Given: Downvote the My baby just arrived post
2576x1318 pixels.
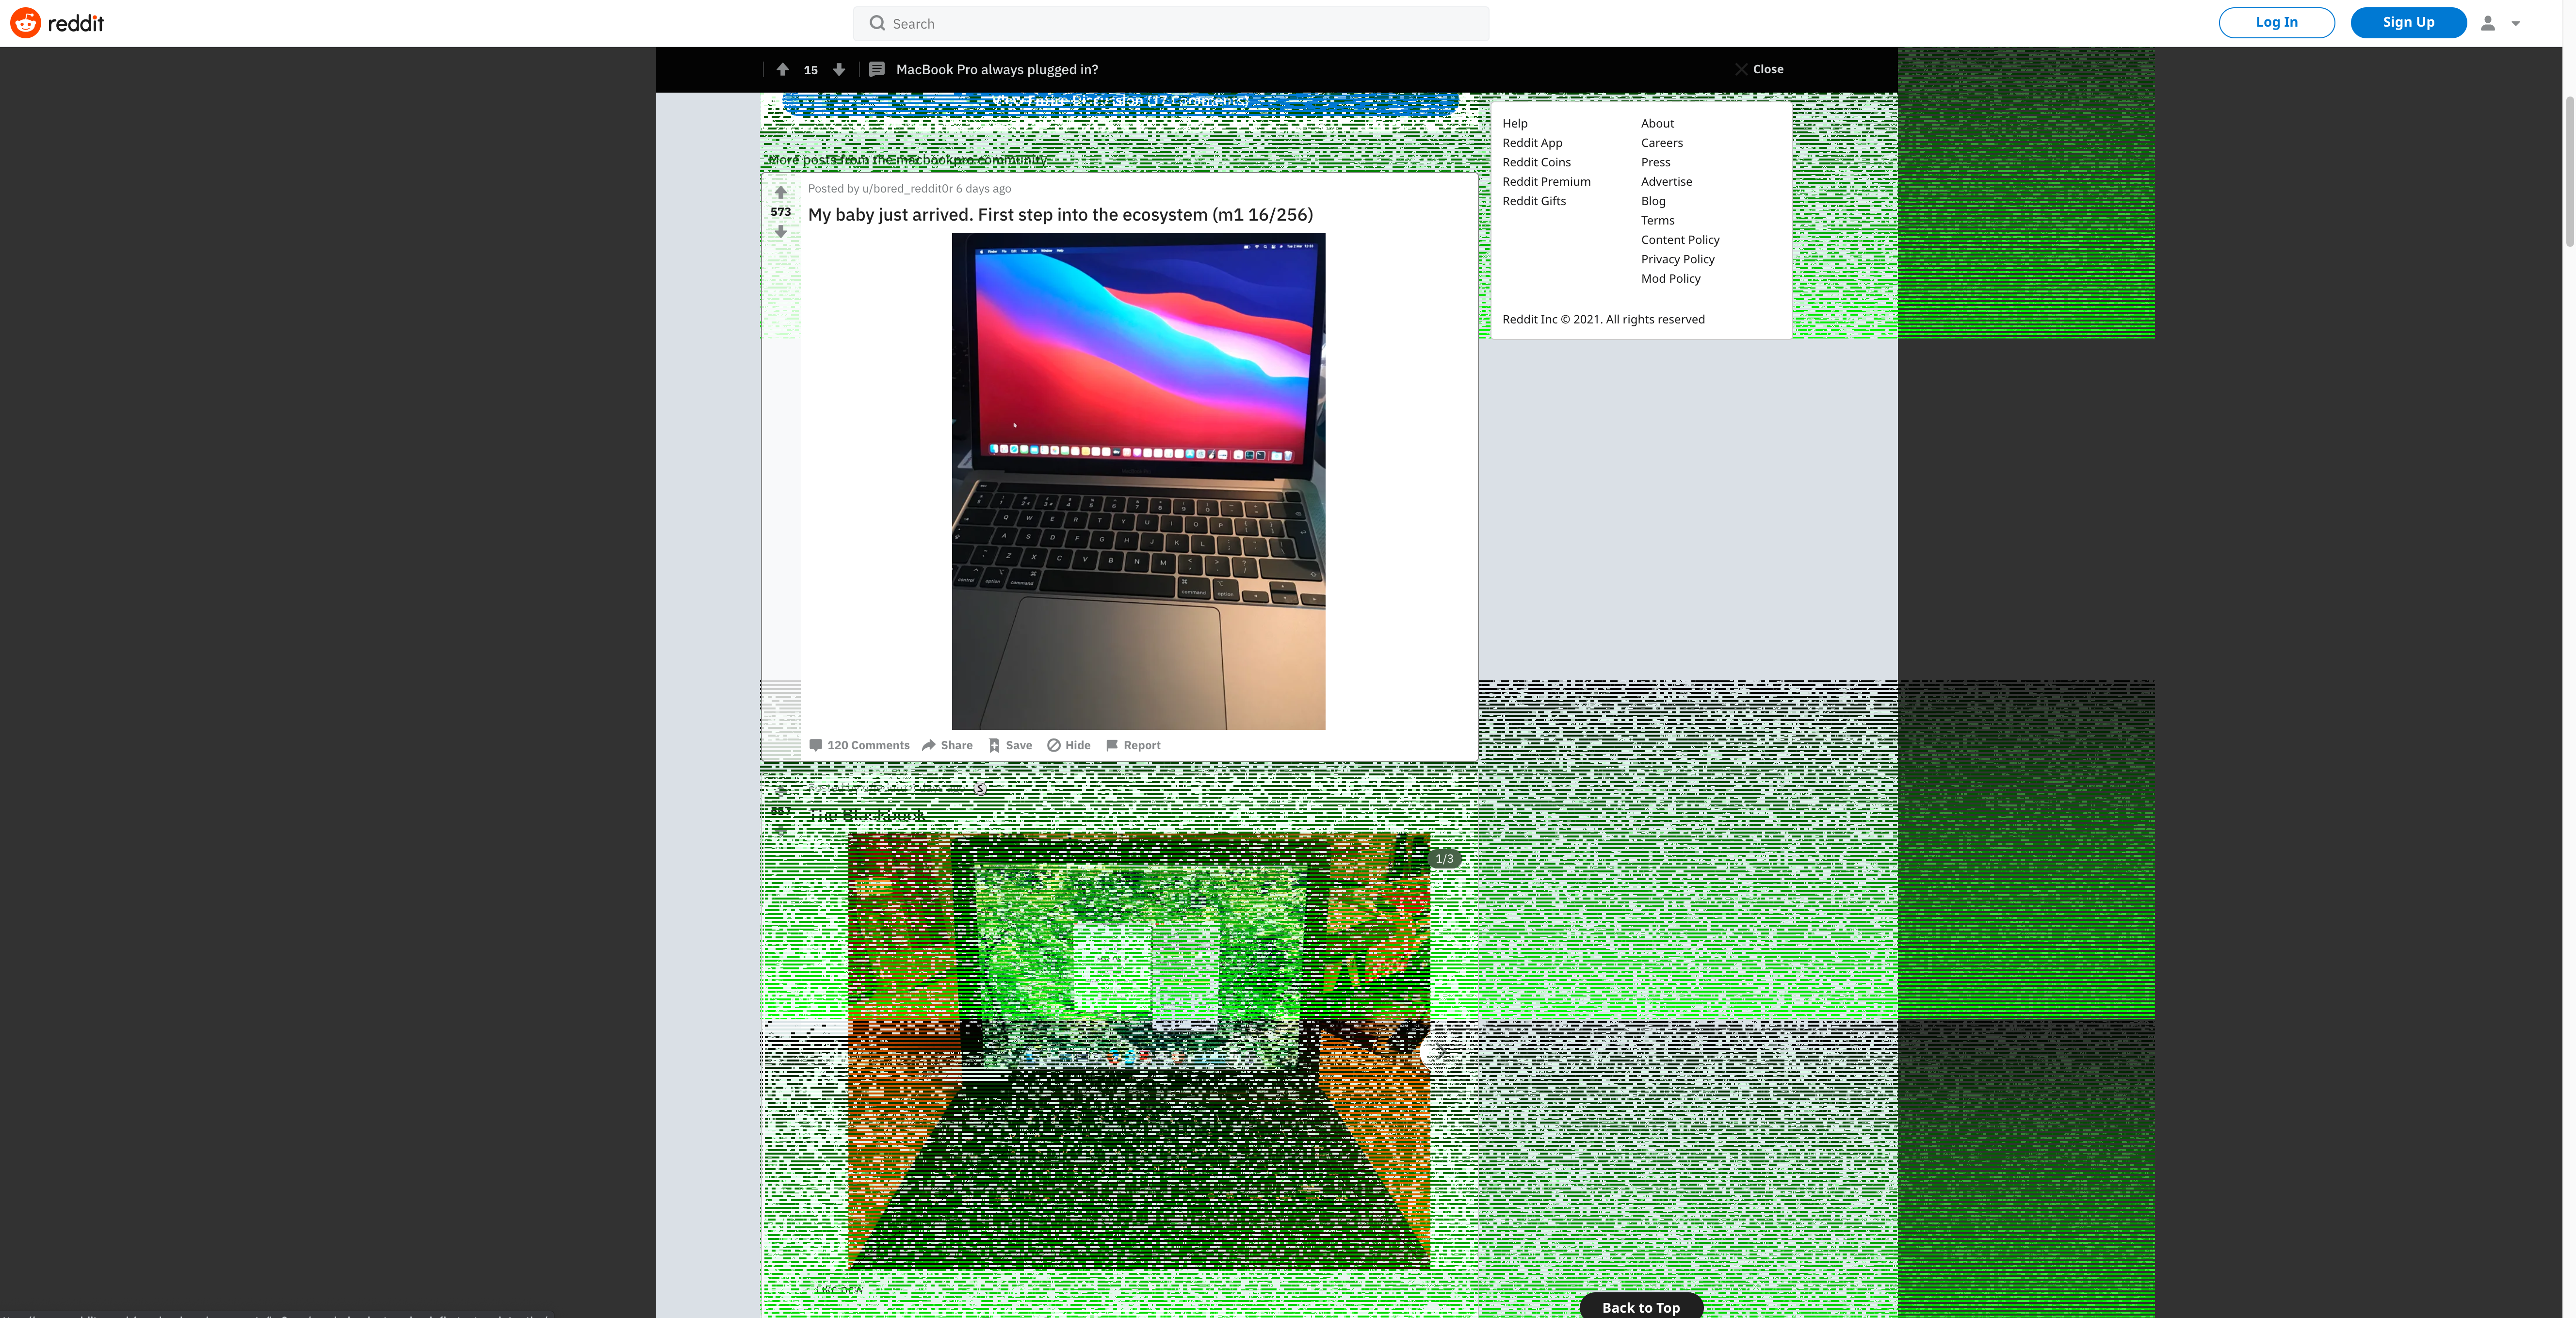Looking at the screenshot, I should tap(780, 232).
